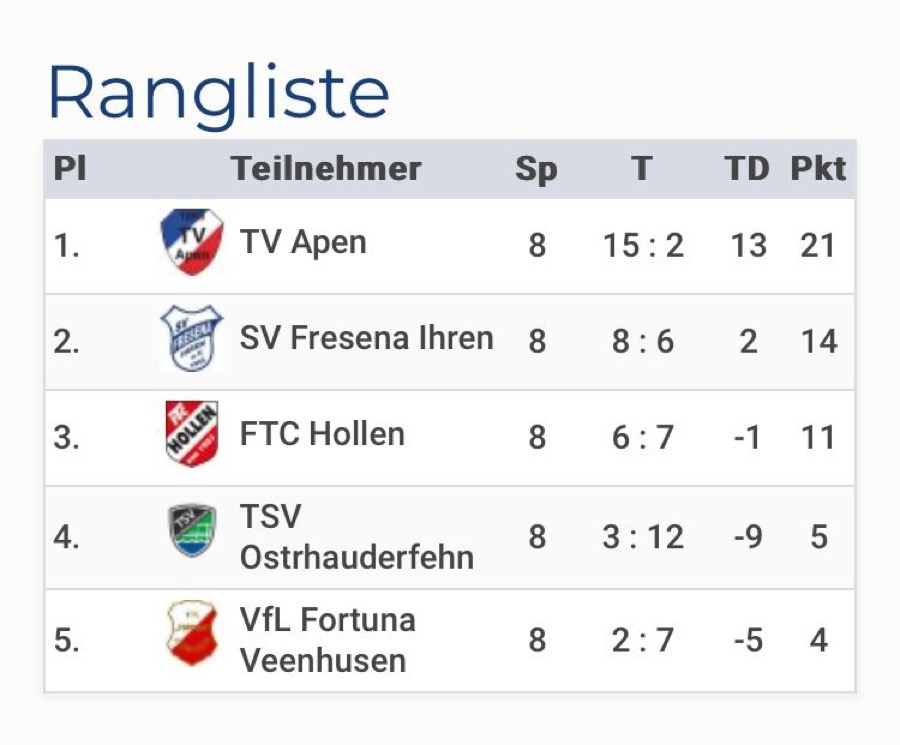Image resolution: width=900 pixels, height=745 pixels.
Task: Click the FTC Hollen club logo
Action: click(192, 434)
